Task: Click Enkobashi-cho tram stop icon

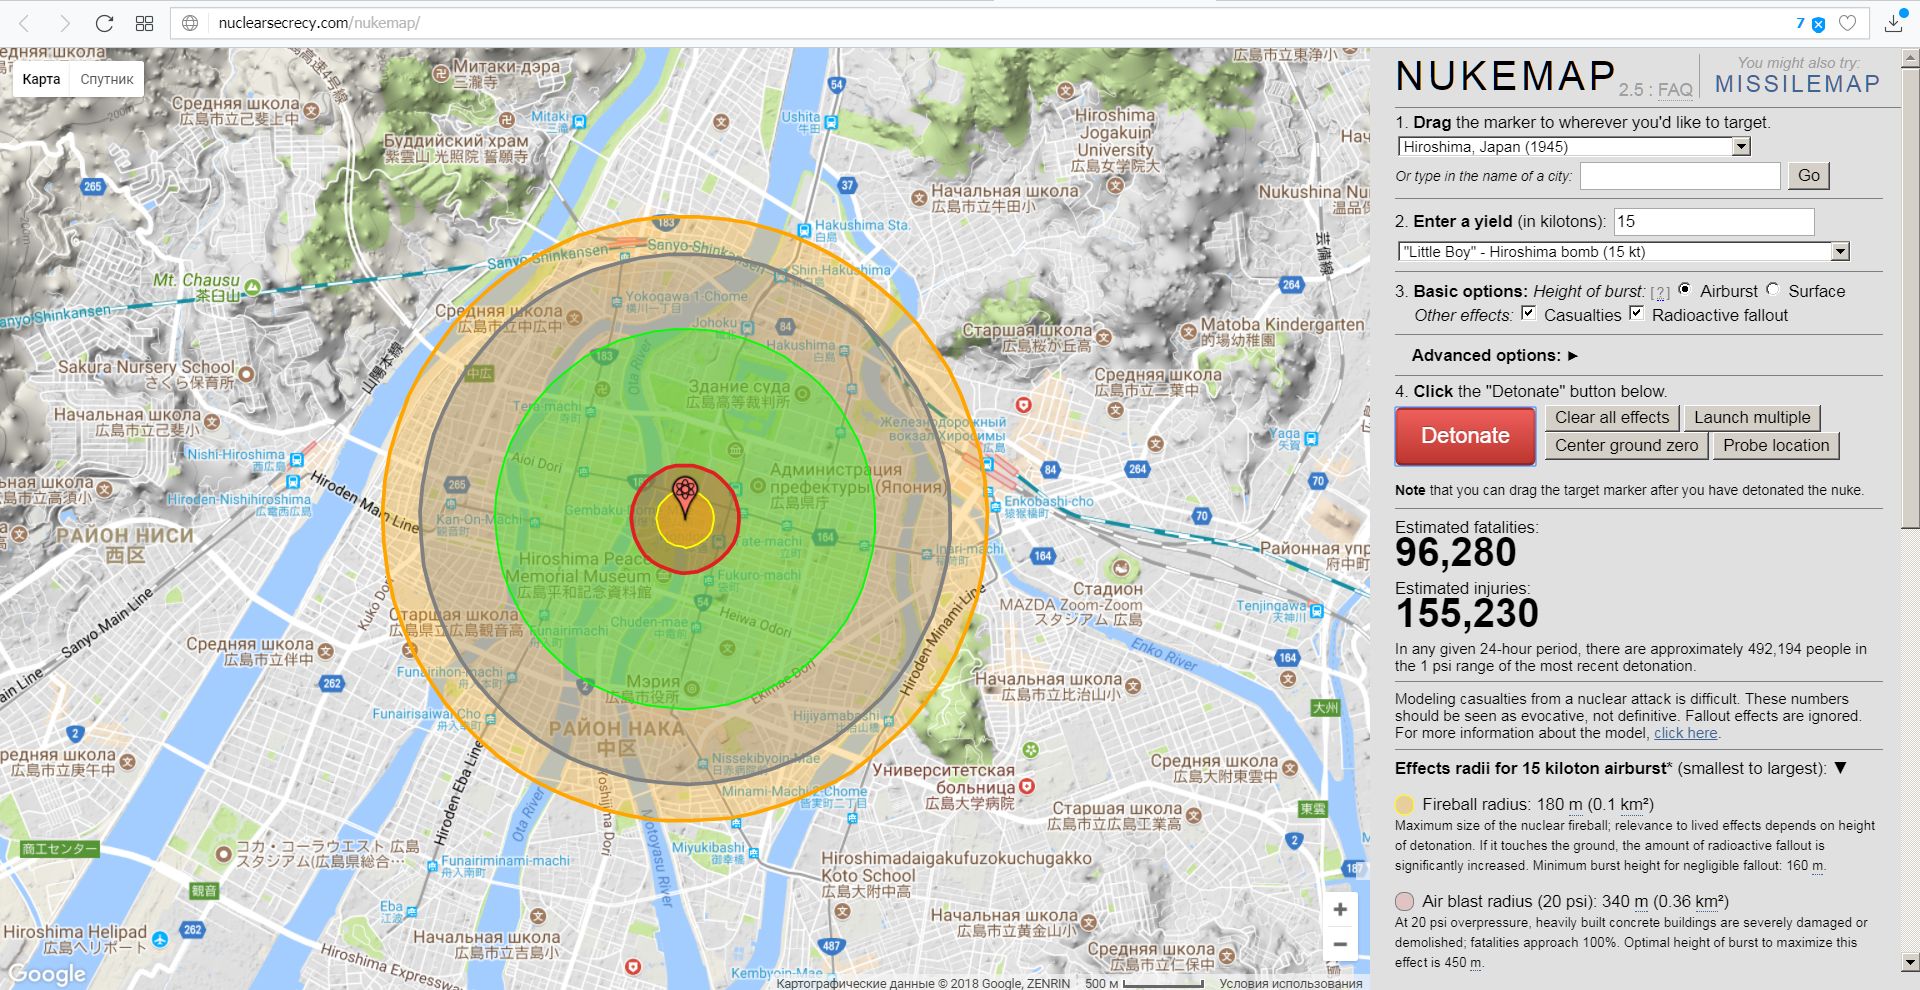Action: pyautogui.click(x=994, y=506)
